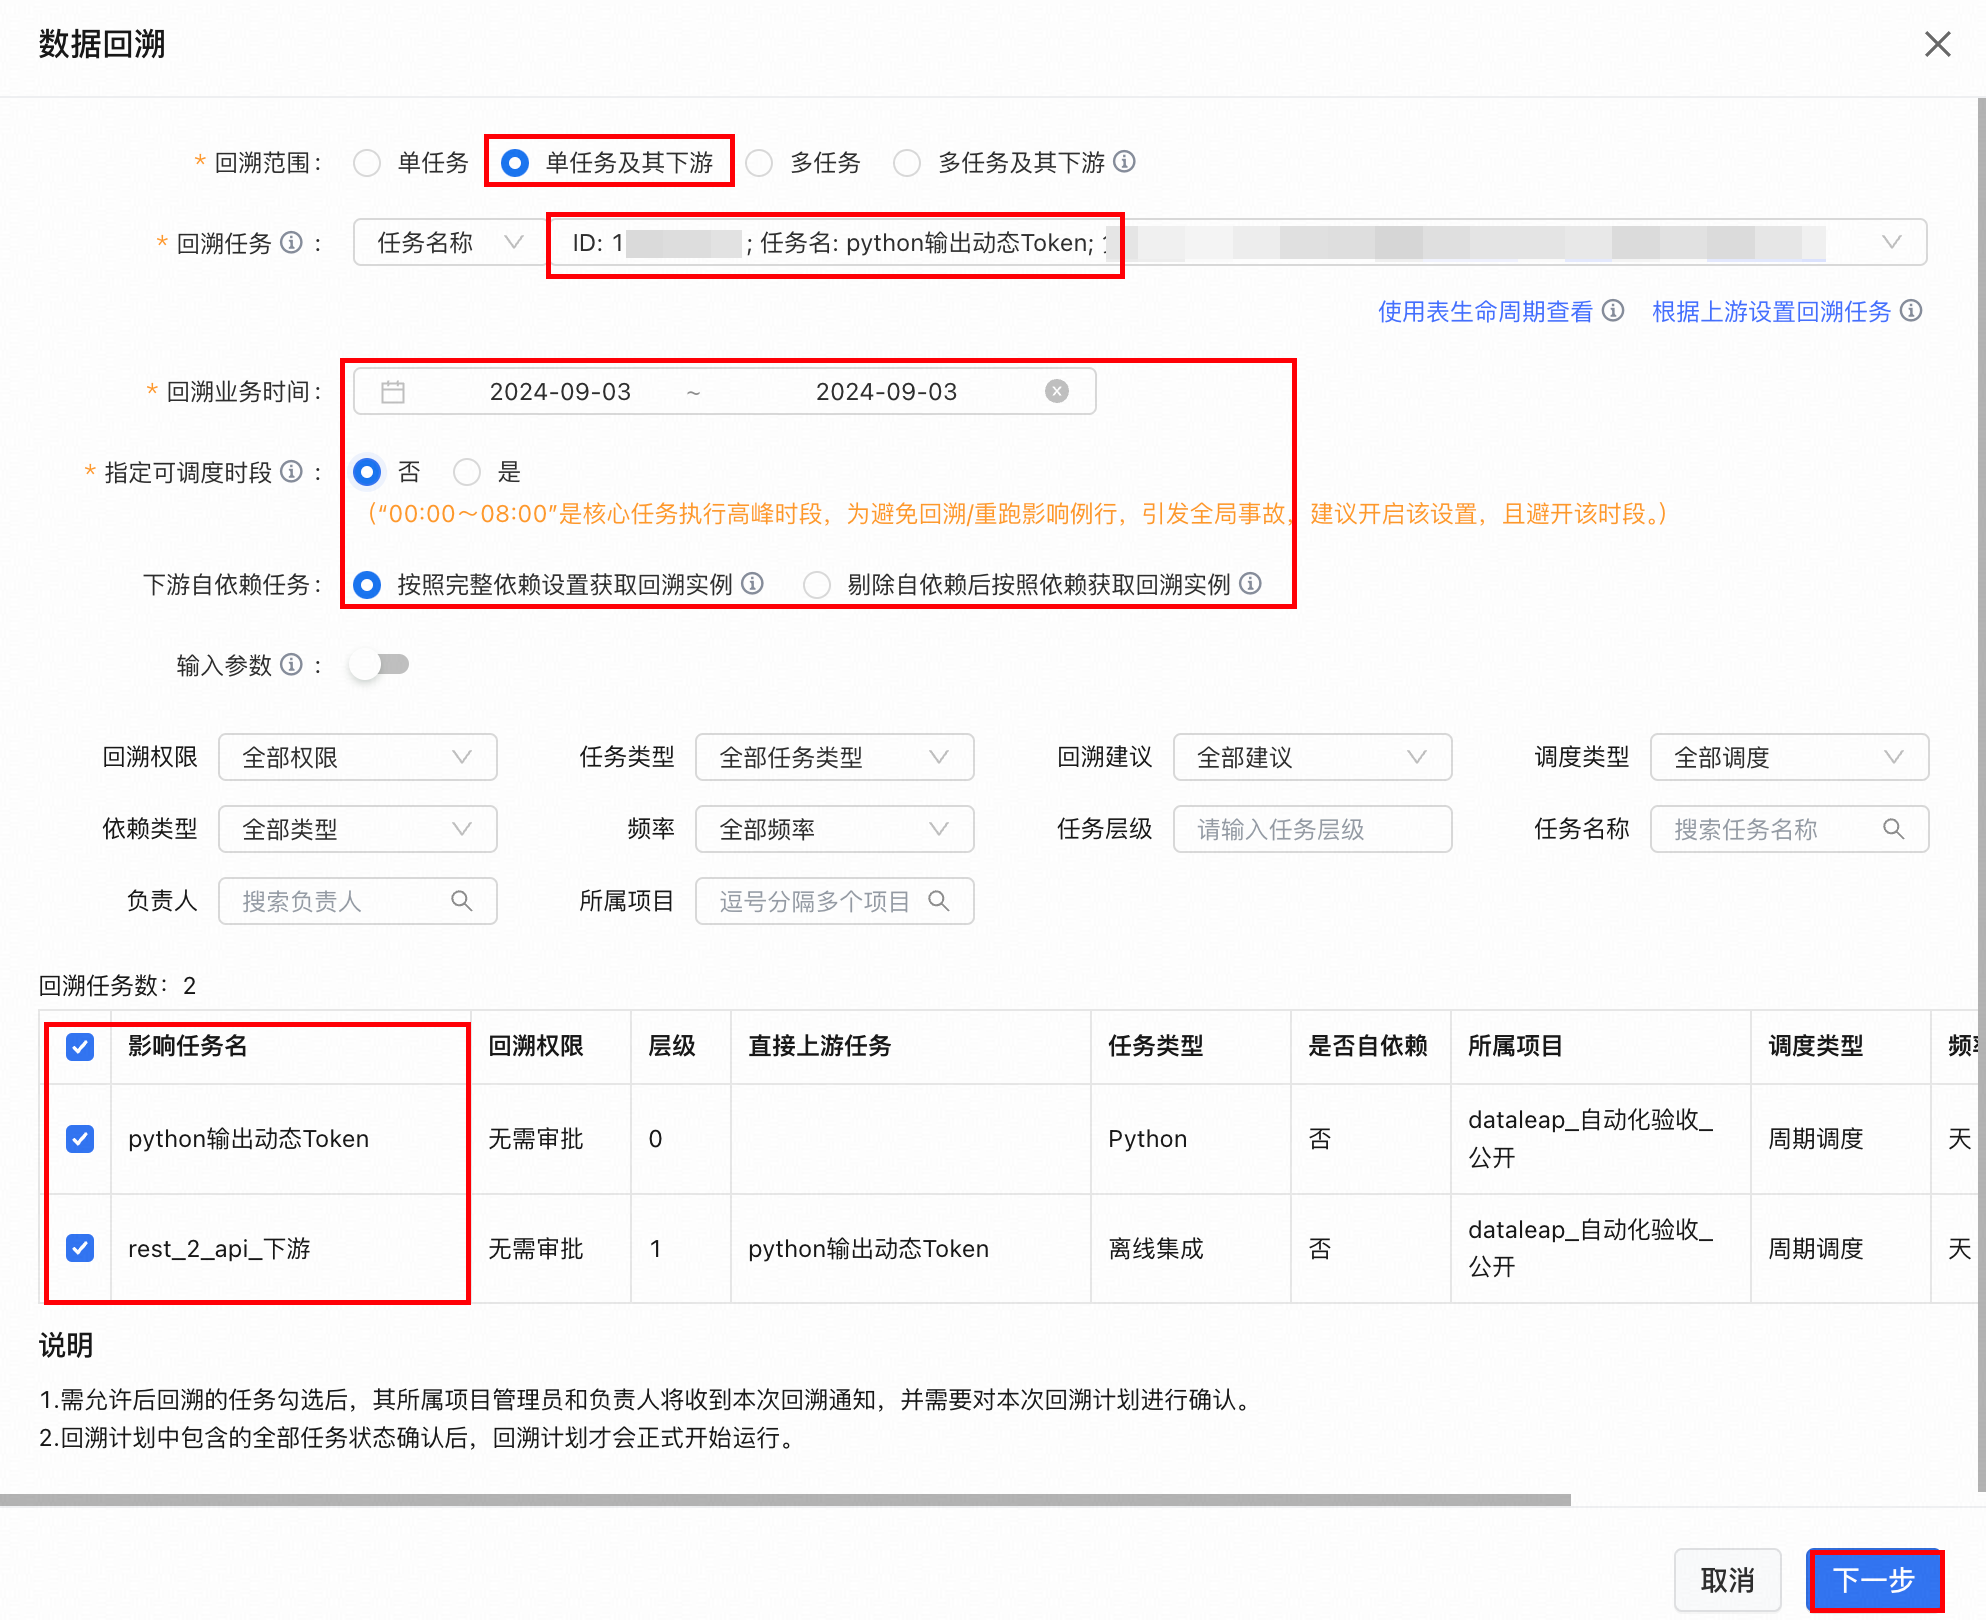Image resolution: width=1986 pixels, height=1620 pixels.
Task: Open the 全部调度 dropdown
Action: coord(1788,757)
